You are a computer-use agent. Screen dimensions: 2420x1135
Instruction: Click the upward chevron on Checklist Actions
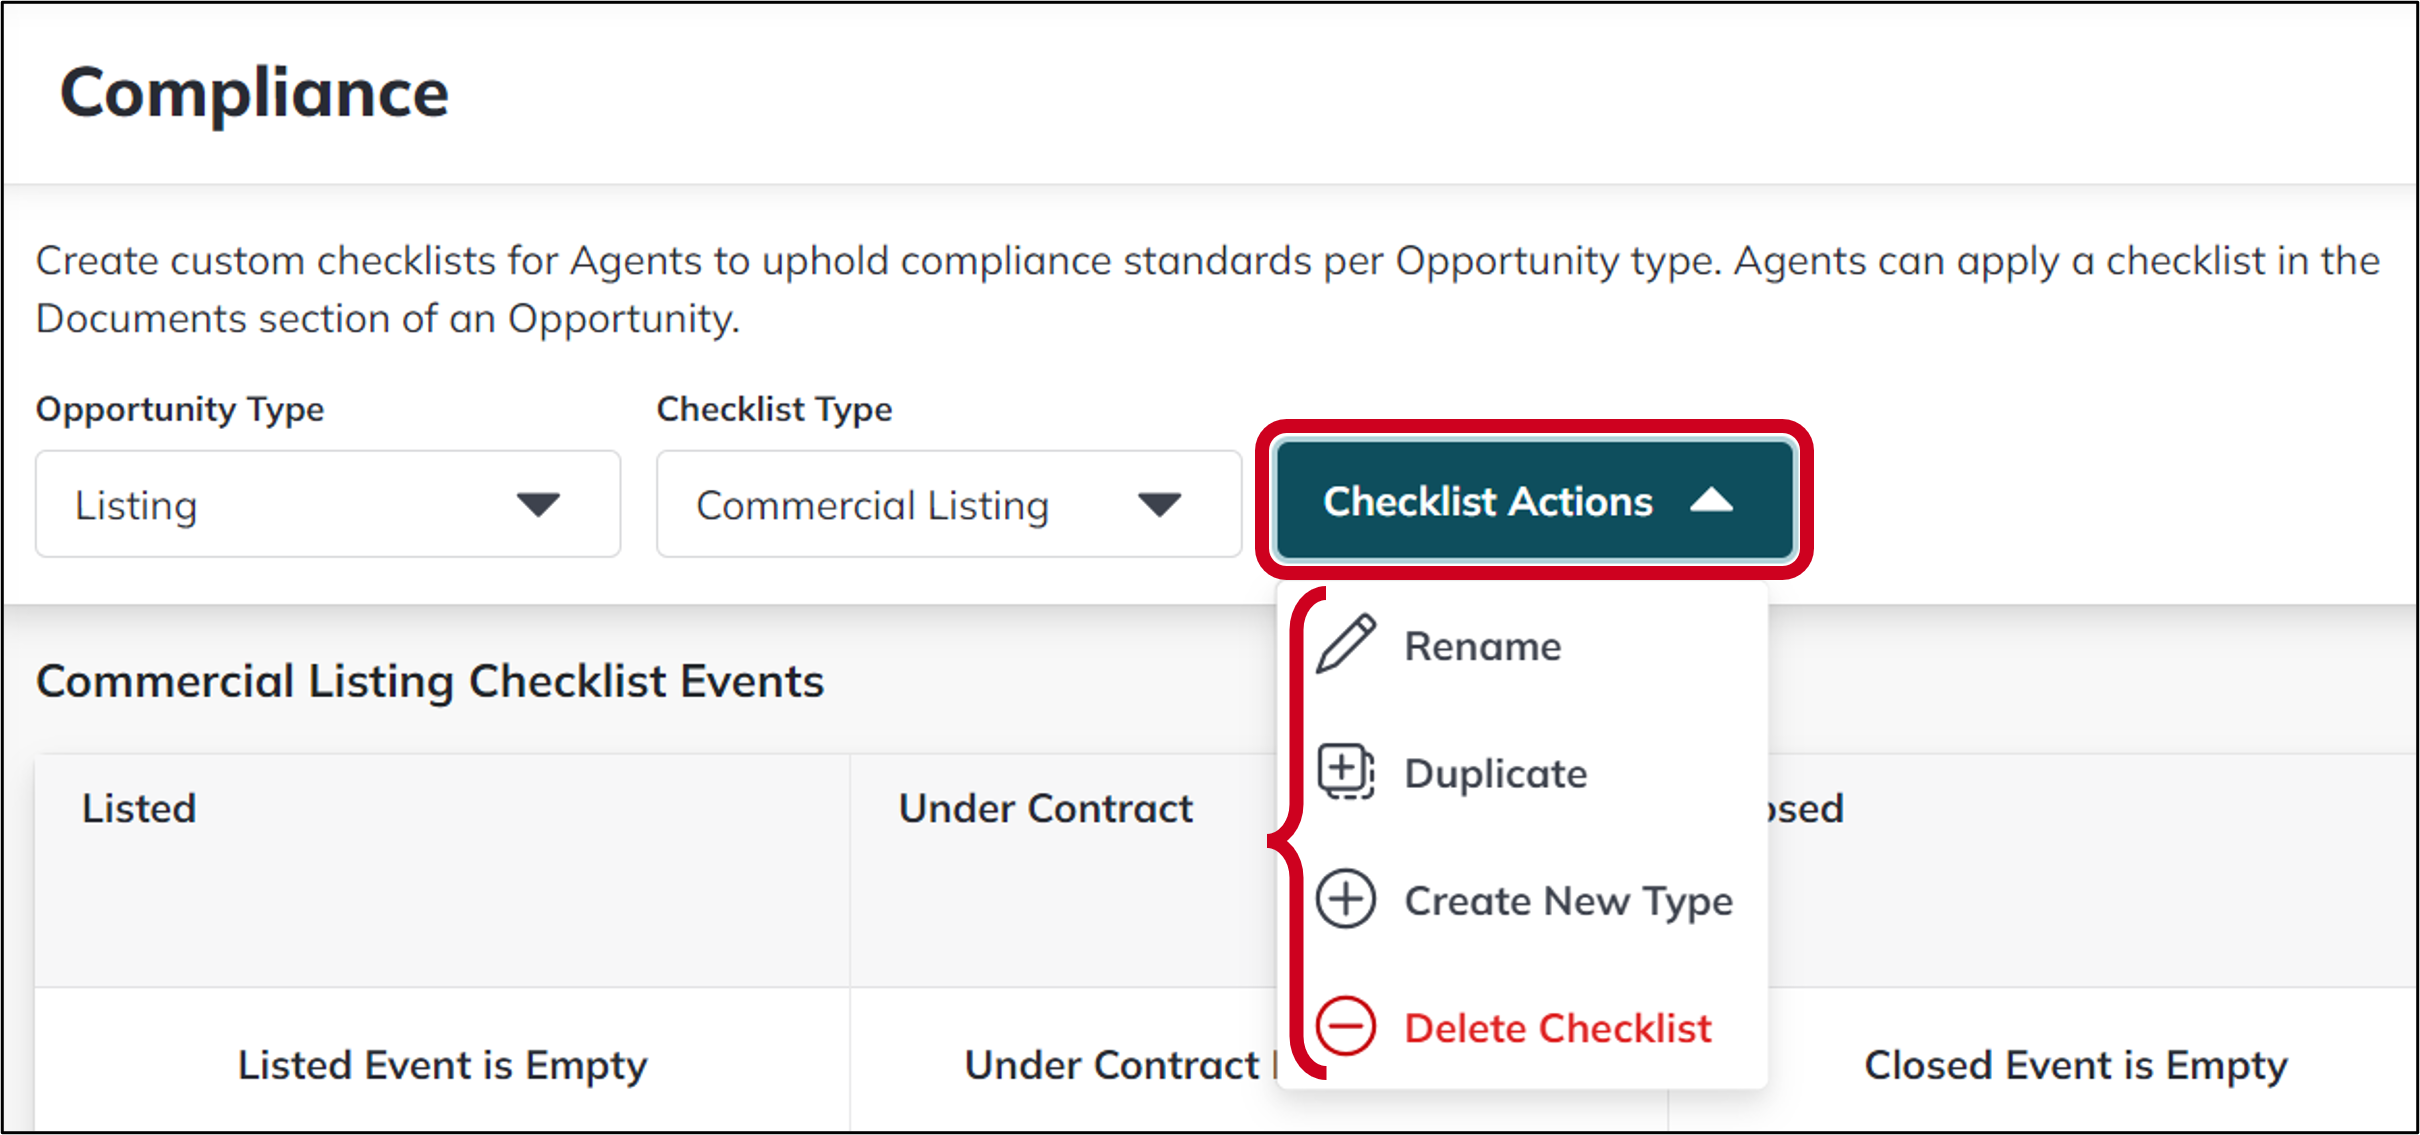point(1712,501)
